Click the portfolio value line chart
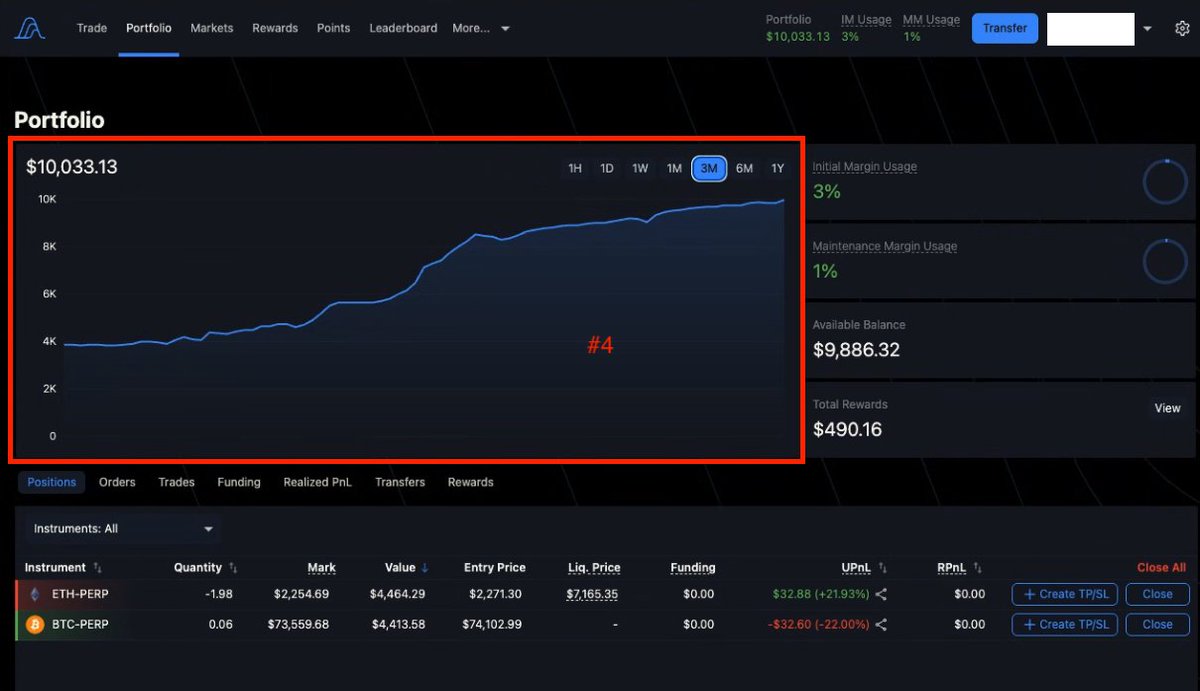1200x691 pixels. pyautogui.click(x=424, y=318)
